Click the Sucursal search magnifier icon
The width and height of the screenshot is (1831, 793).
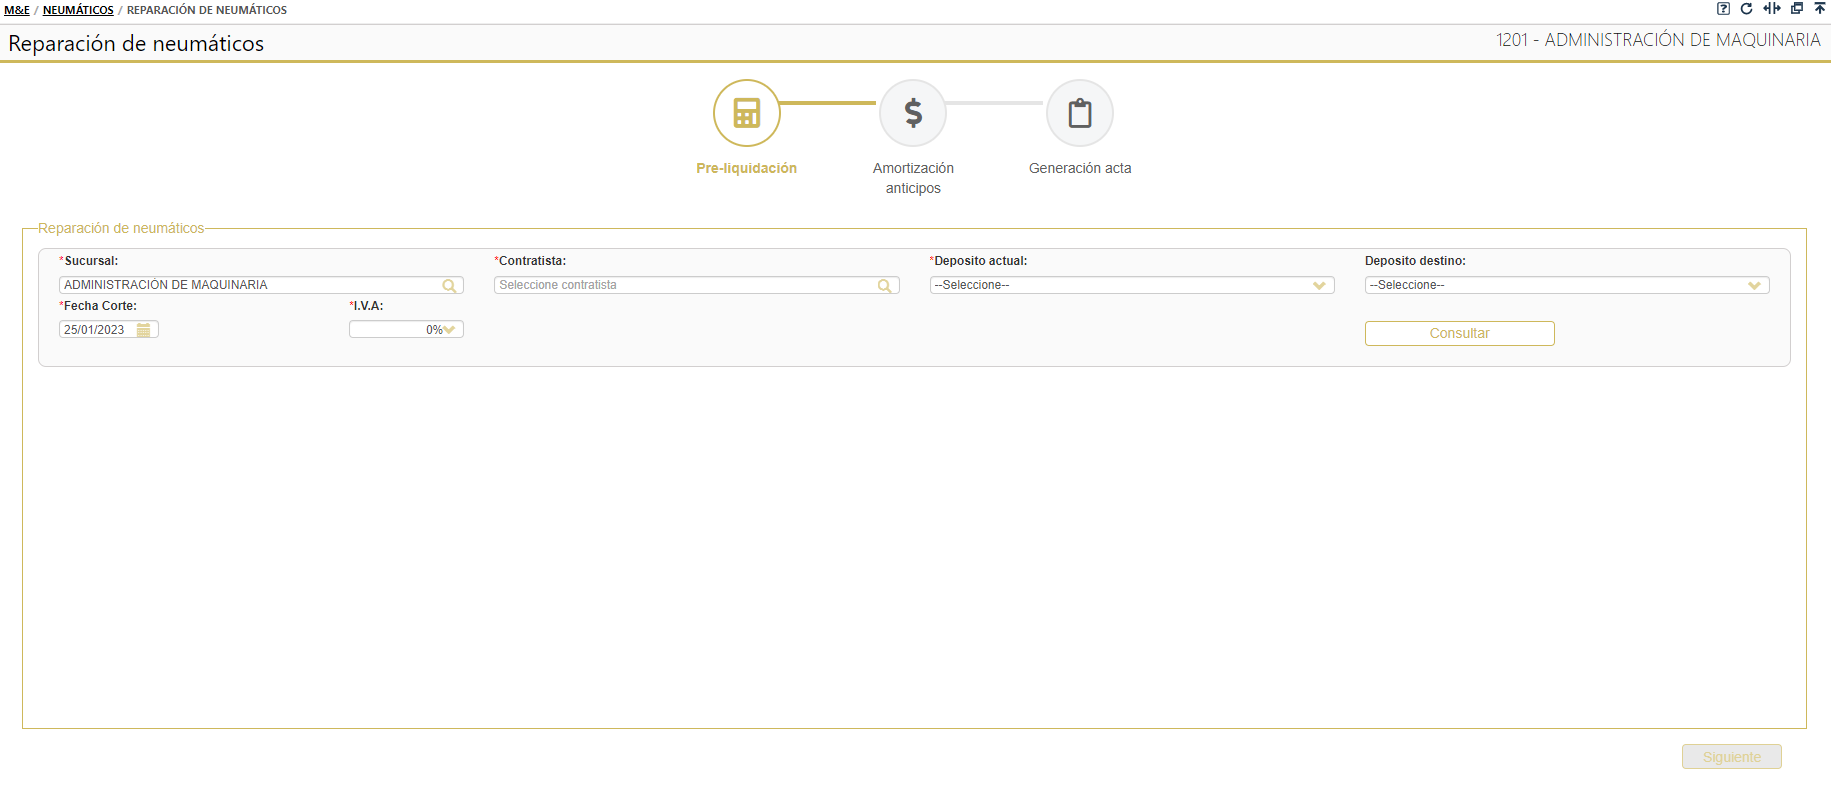click(450, 286)
